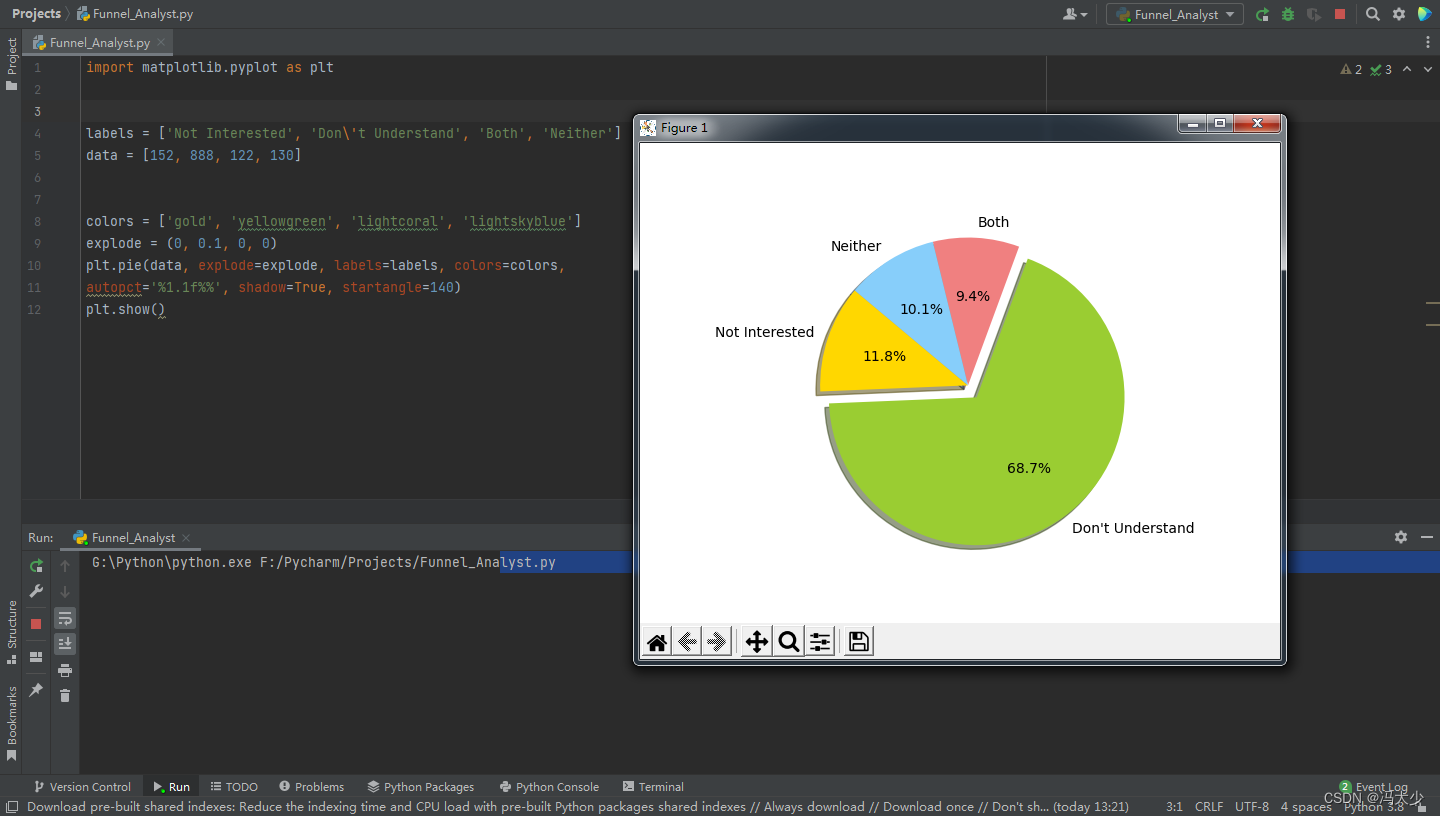Click the 3:1 caret position indicator
Screen dimensions: 1440x816
click(x=1174, y=806)
